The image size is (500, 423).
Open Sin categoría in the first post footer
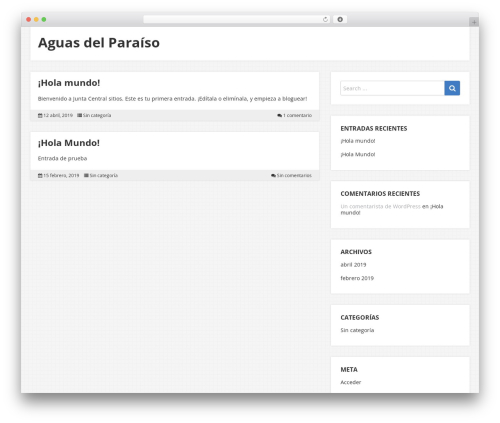pyautogui.click(x=97, y=115)
